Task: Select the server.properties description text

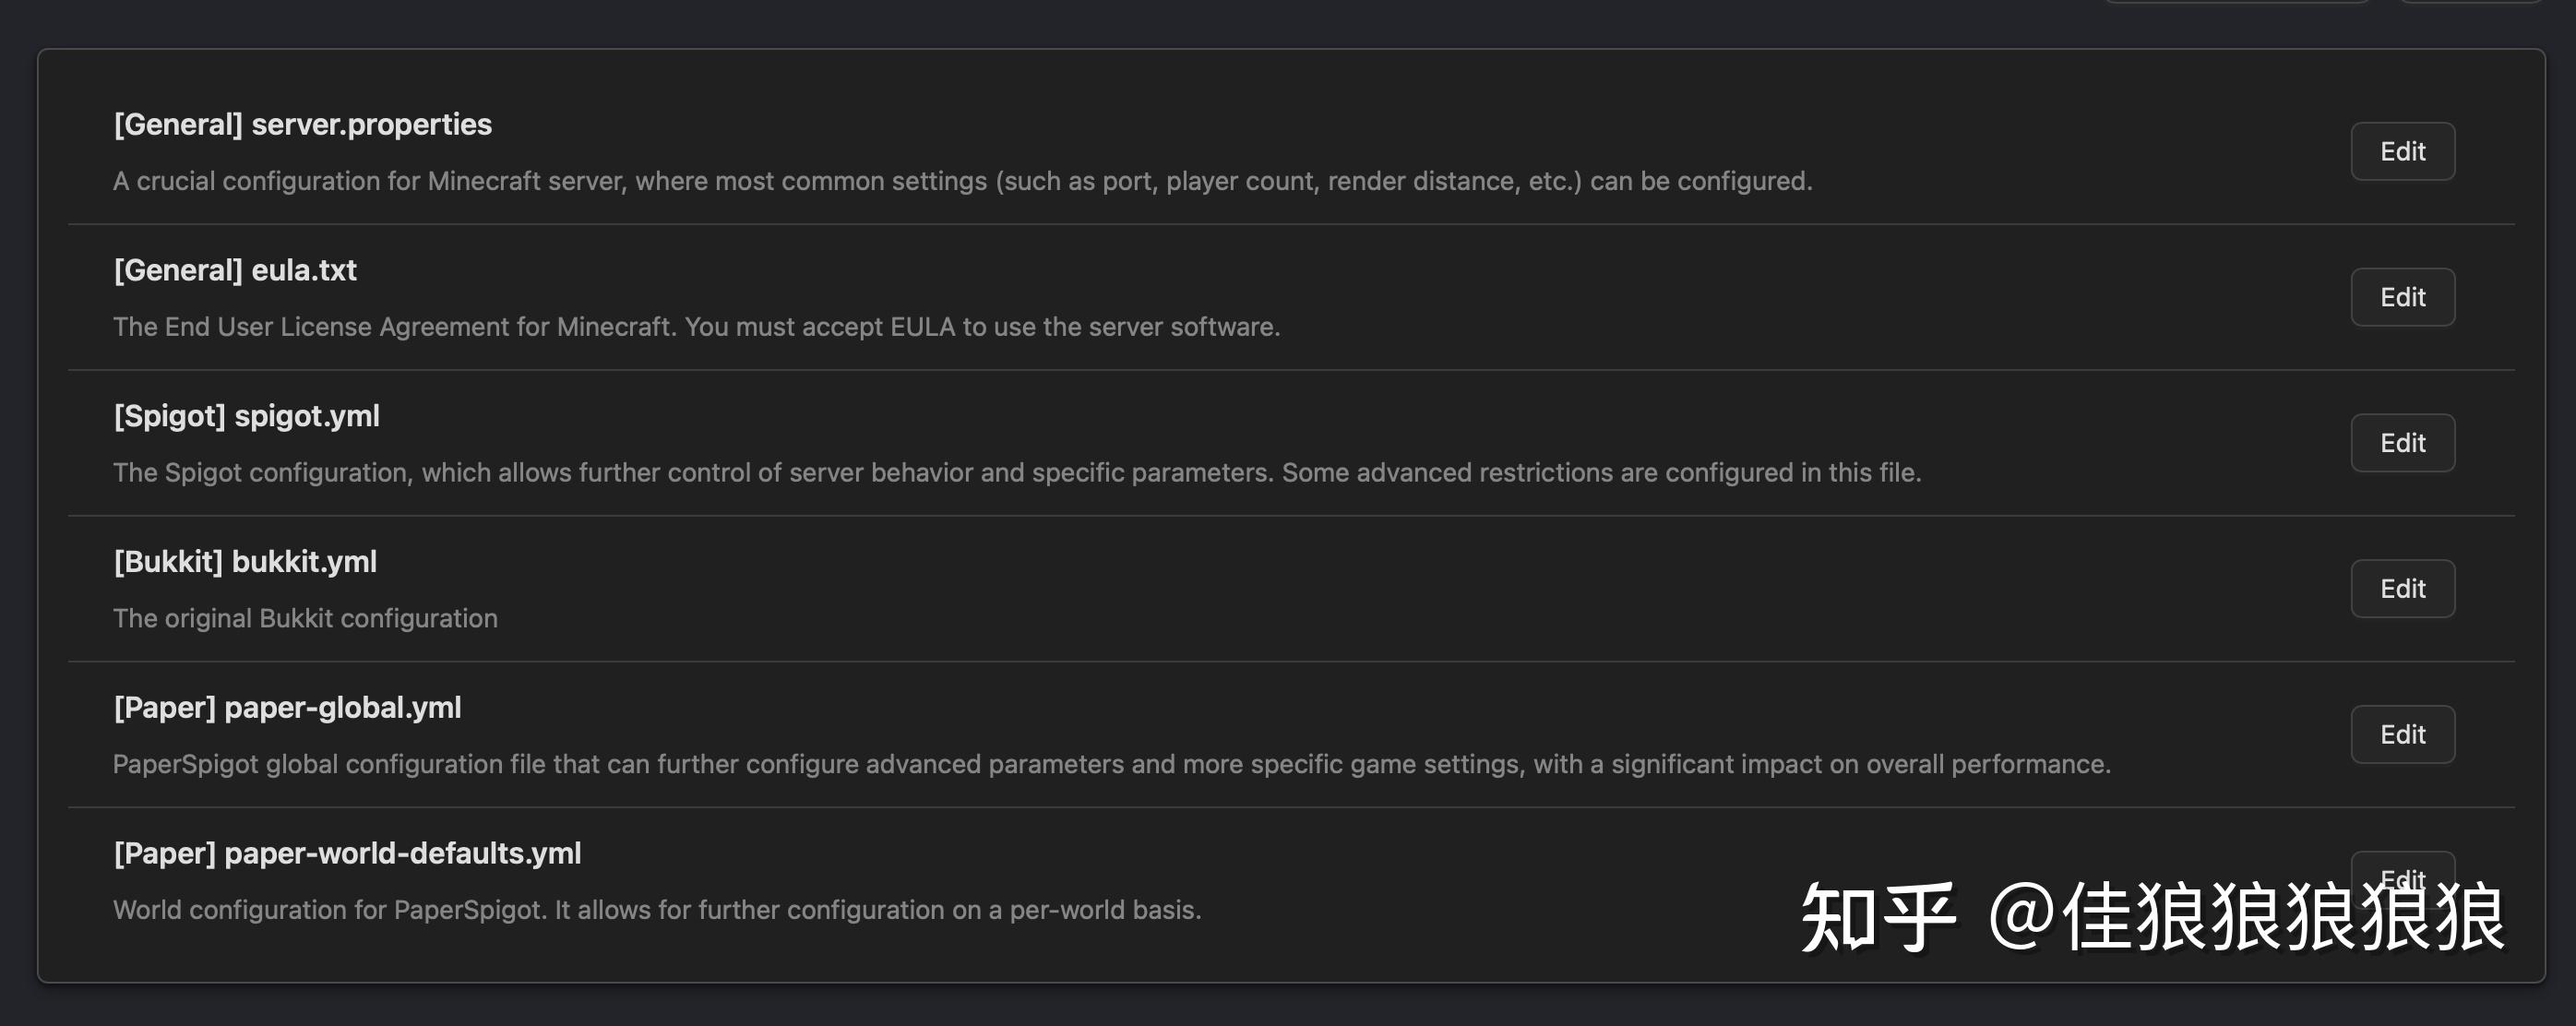Action: [961, 181]
